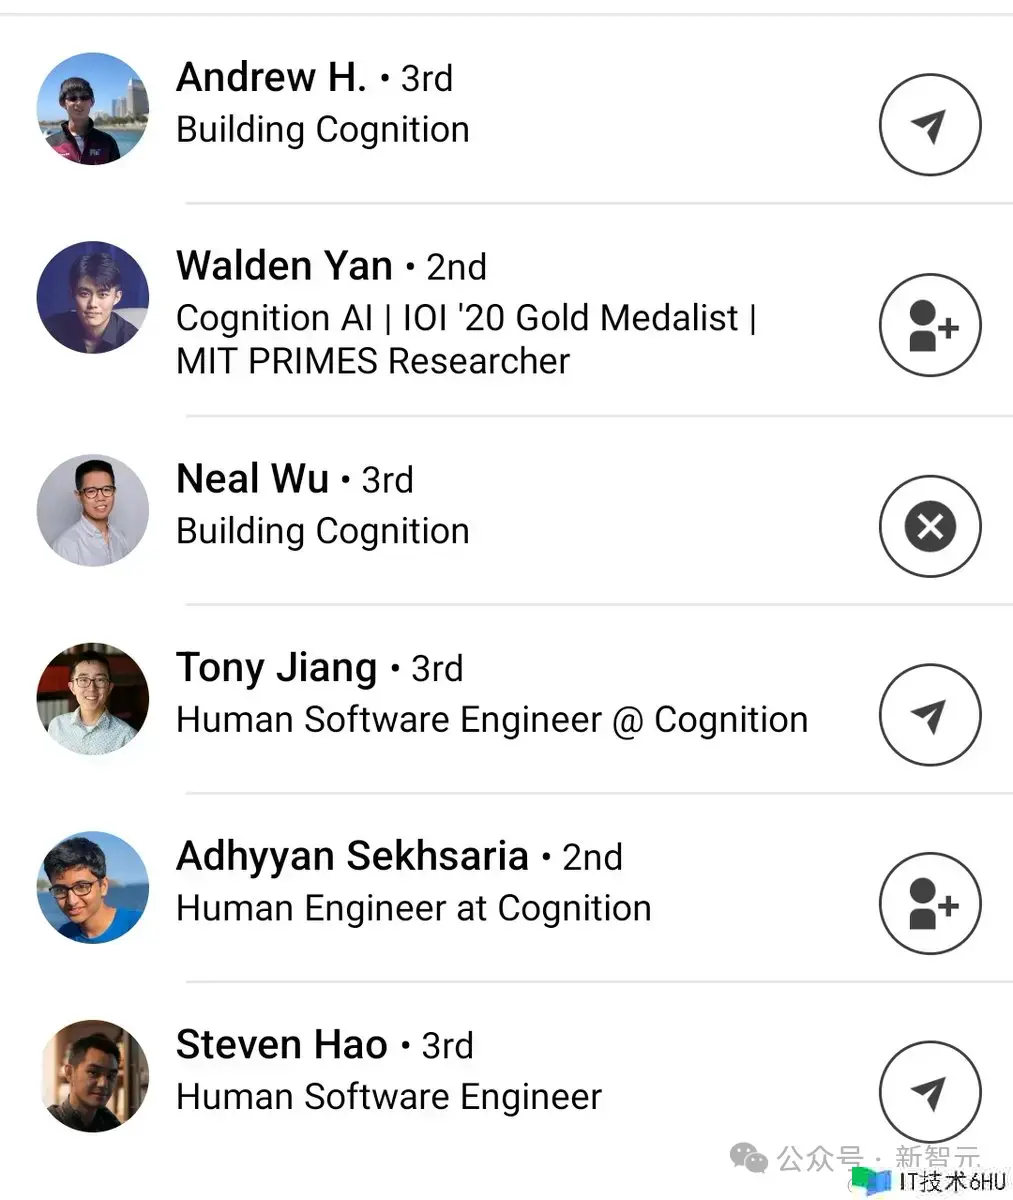Send a message to Steven Hao
Viewport: 1013px width, 1200px height.
[929, 1092]
